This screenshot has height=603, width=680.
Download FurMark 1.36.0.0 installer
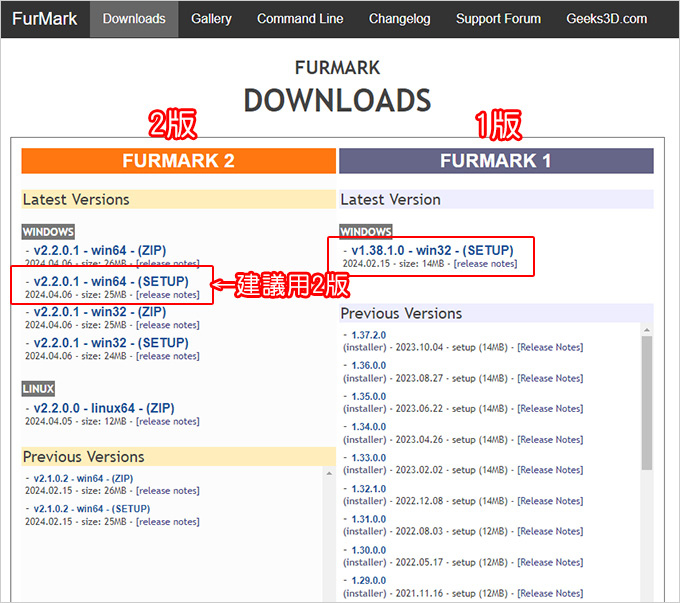click(x=369, y=366)
